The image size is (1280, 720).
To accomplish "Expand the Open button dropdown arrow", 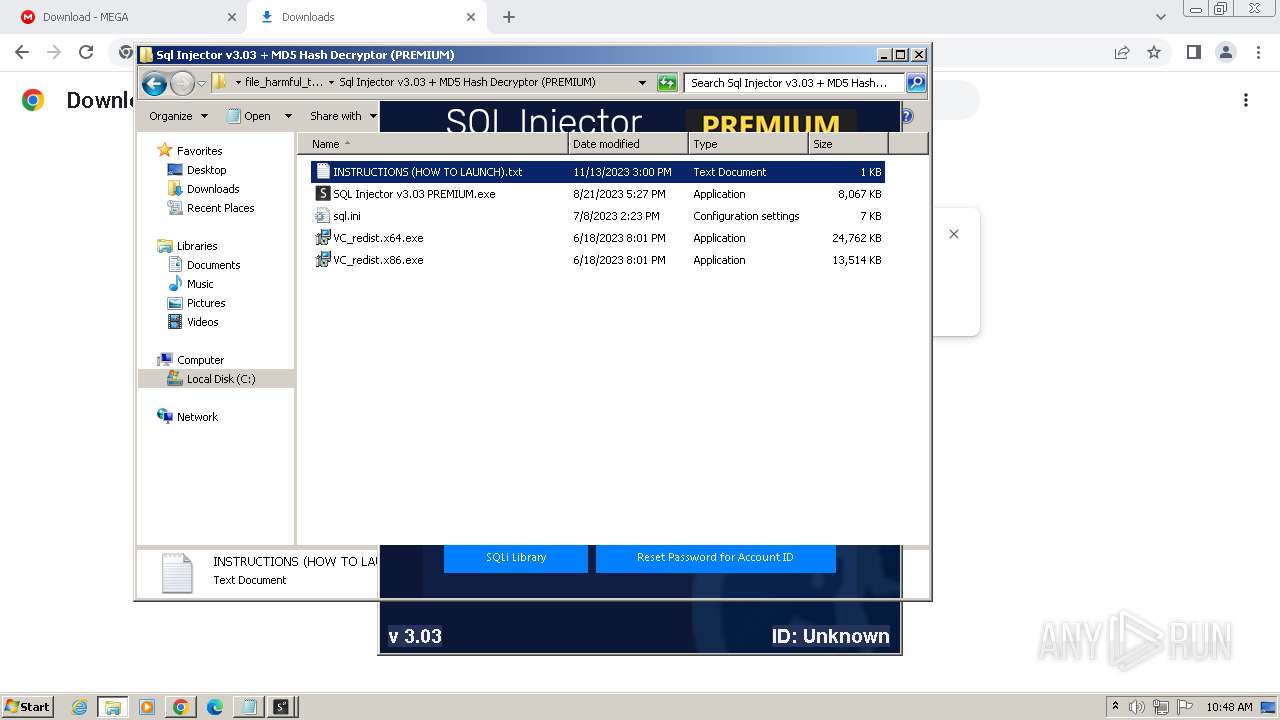I will (x=288, y=116).
